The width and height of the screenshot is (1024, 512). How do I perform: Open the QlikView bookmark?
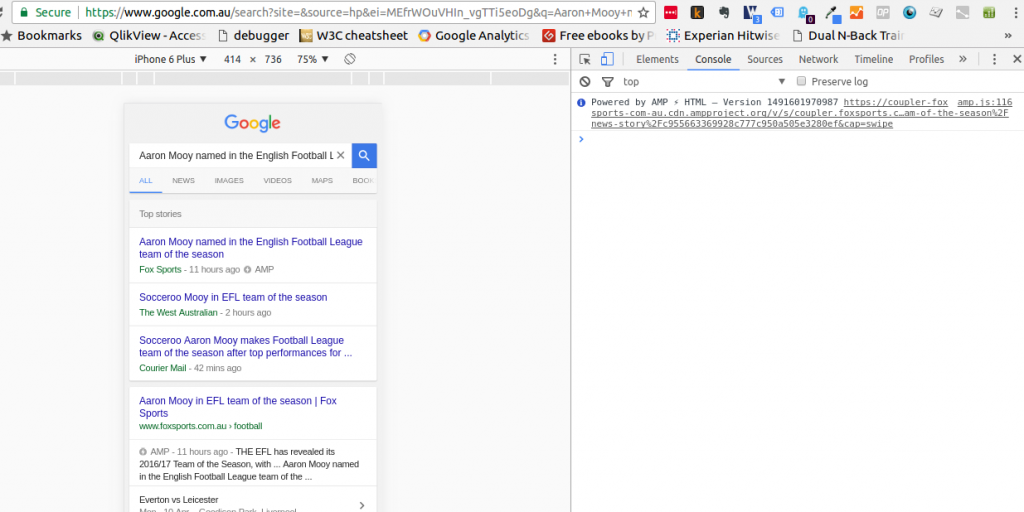point(150,36)
